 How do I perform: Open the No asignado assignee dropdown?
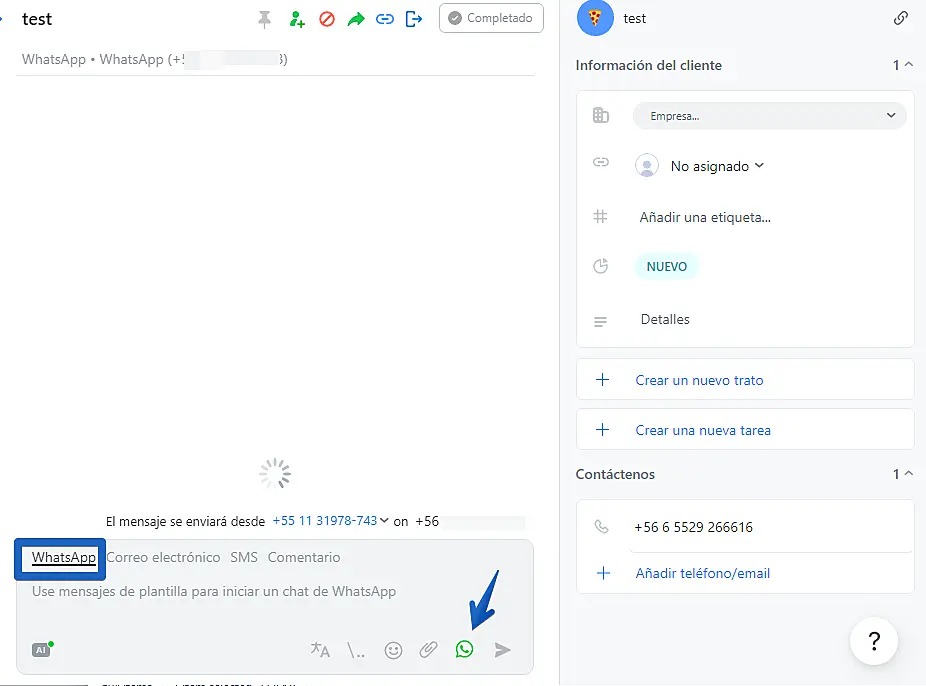coord(717,166)
